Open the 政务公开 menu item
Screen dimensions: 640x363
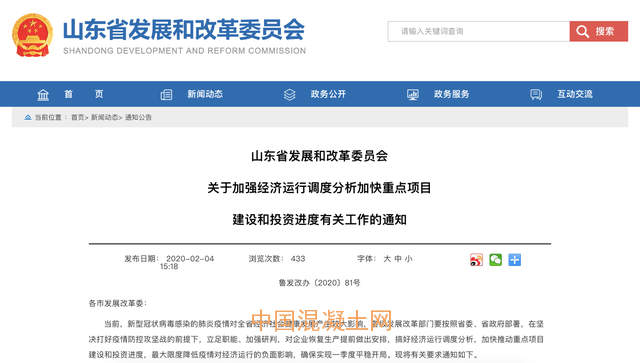pyautogui.click(x=328, y=94)
